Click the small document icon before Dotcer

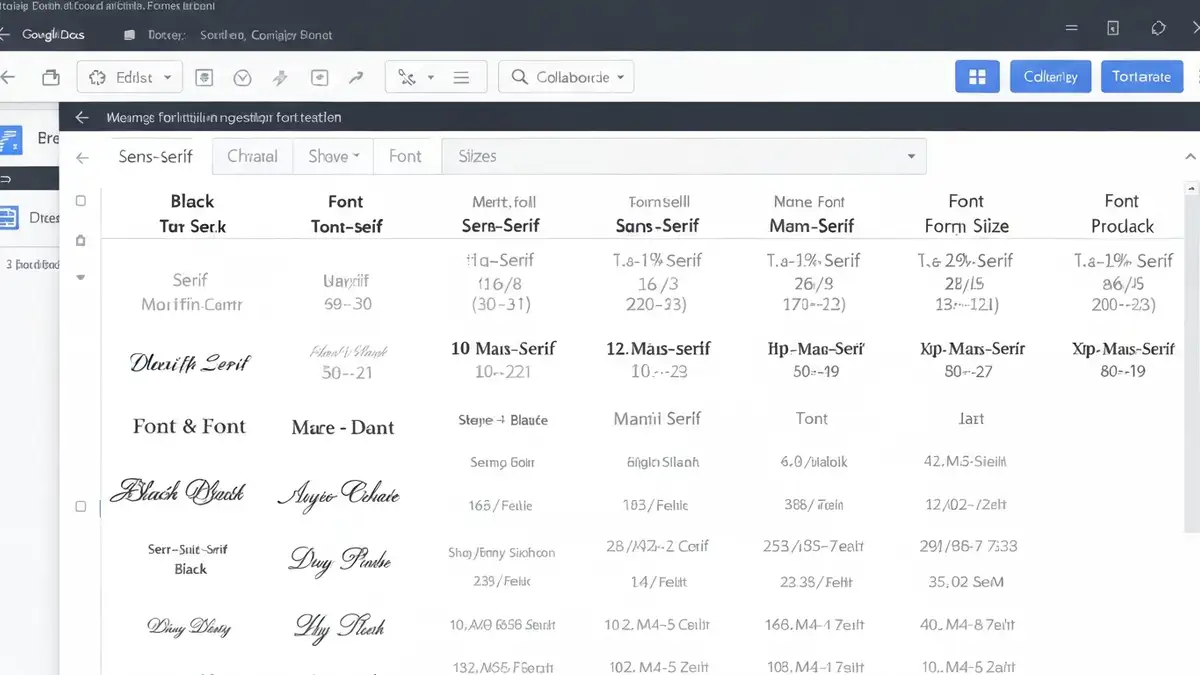click(129, 35)
